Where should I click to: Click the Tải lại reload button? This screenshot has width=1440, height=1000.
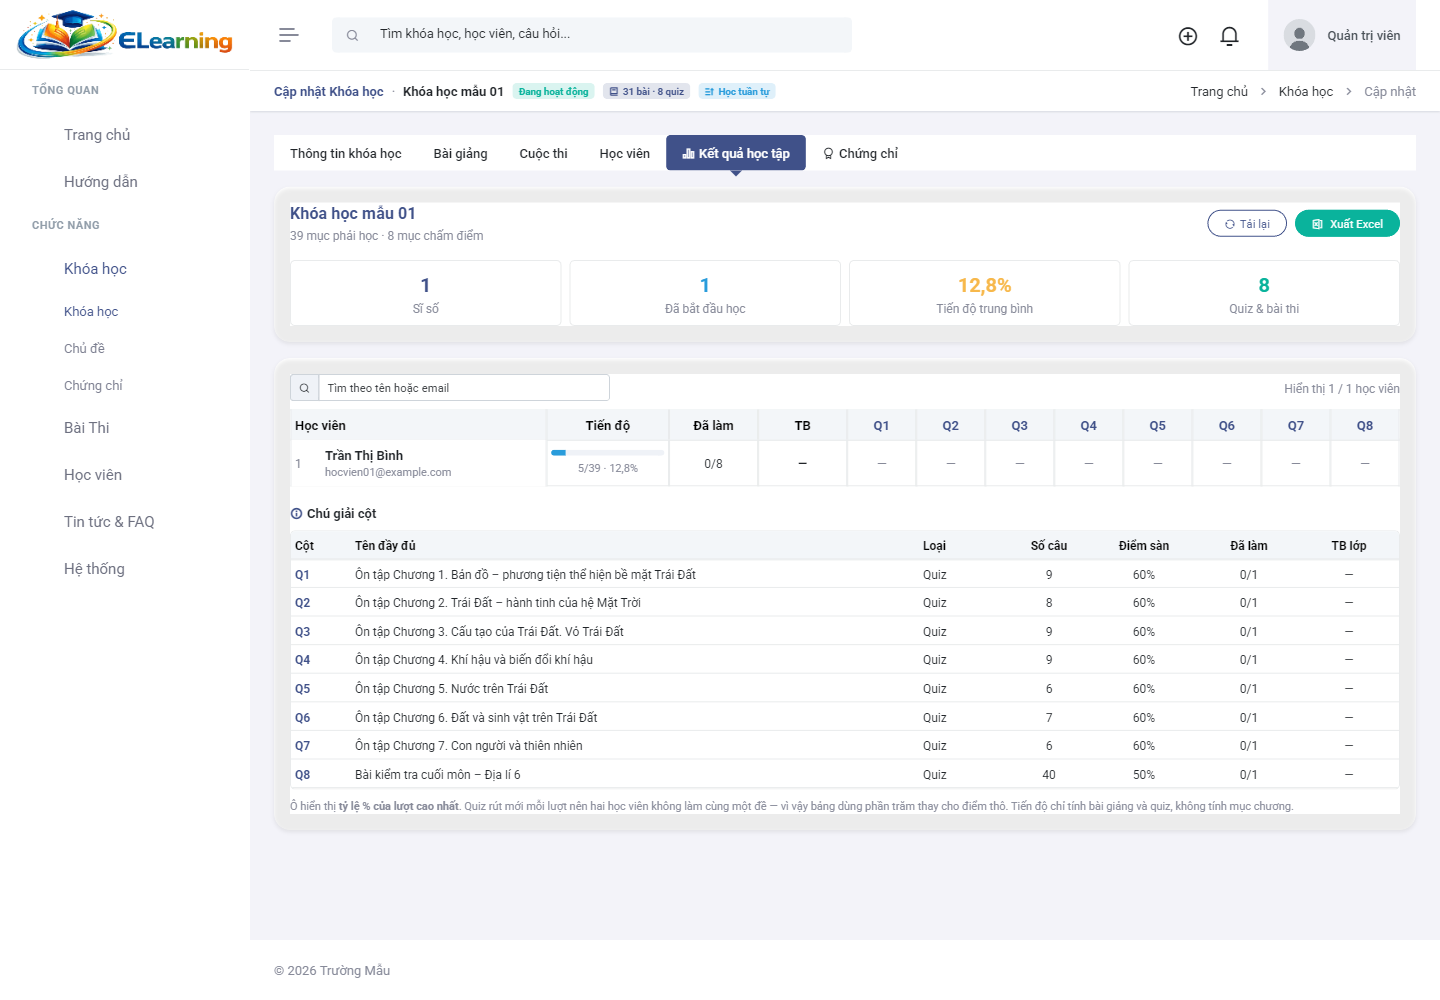tap(1247, 224)
